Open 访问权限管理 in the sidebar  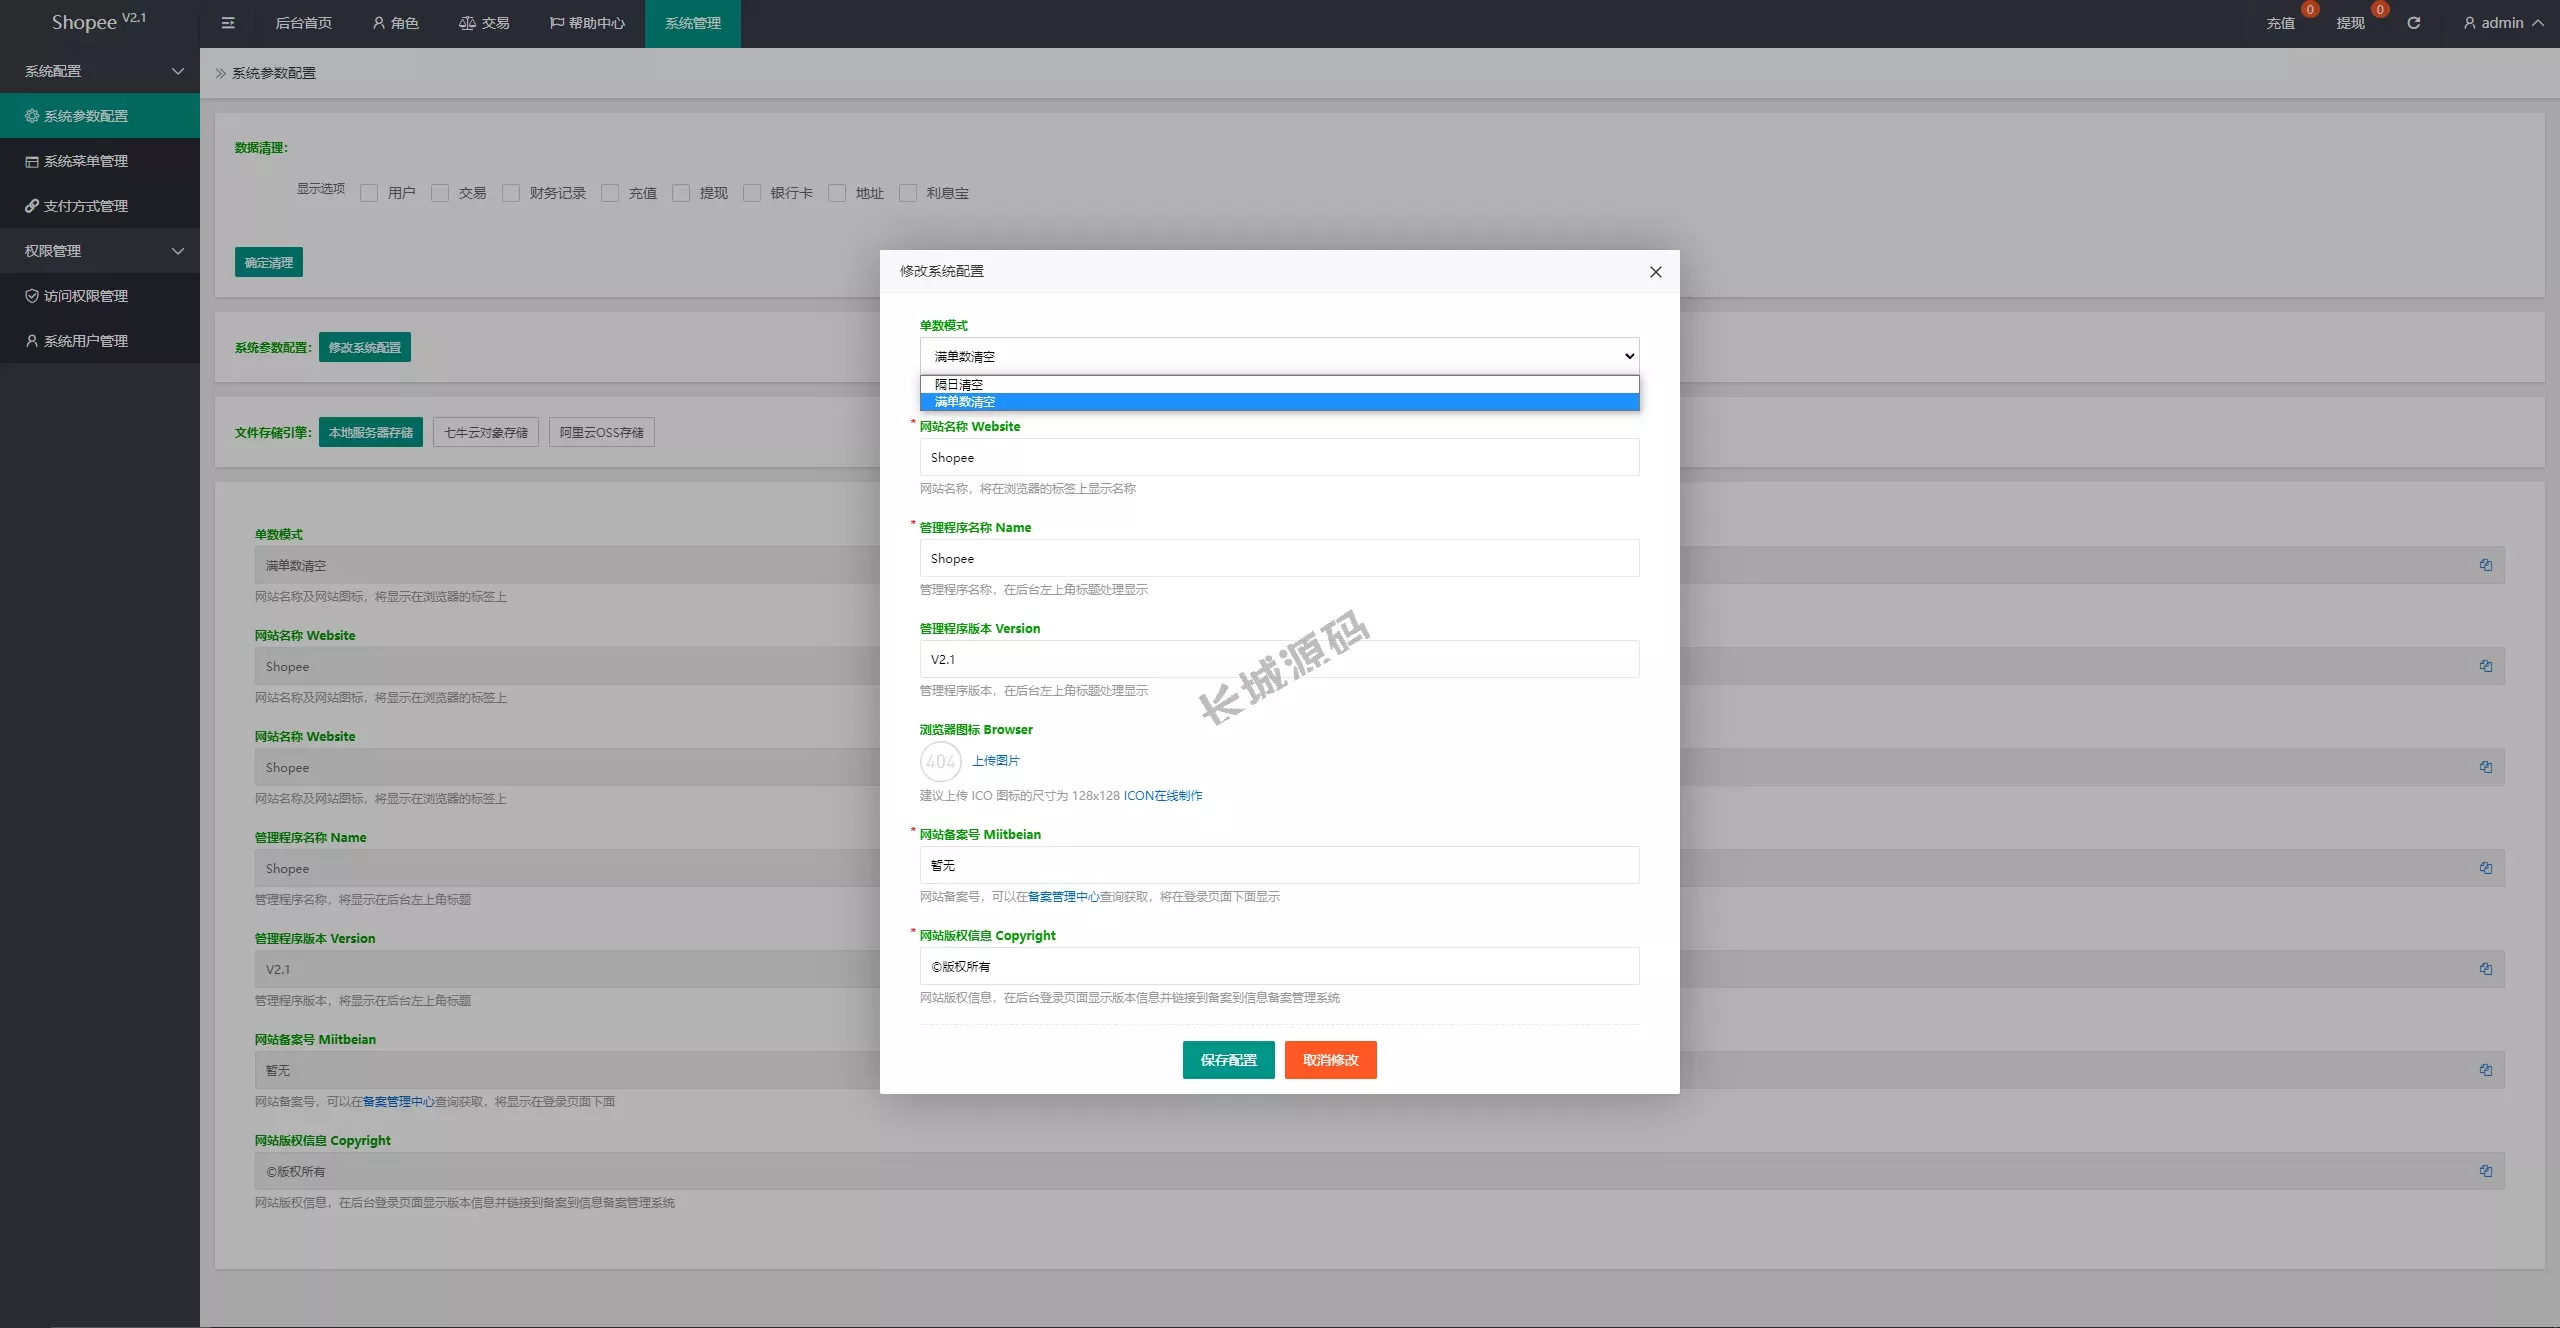click(100, 296)
